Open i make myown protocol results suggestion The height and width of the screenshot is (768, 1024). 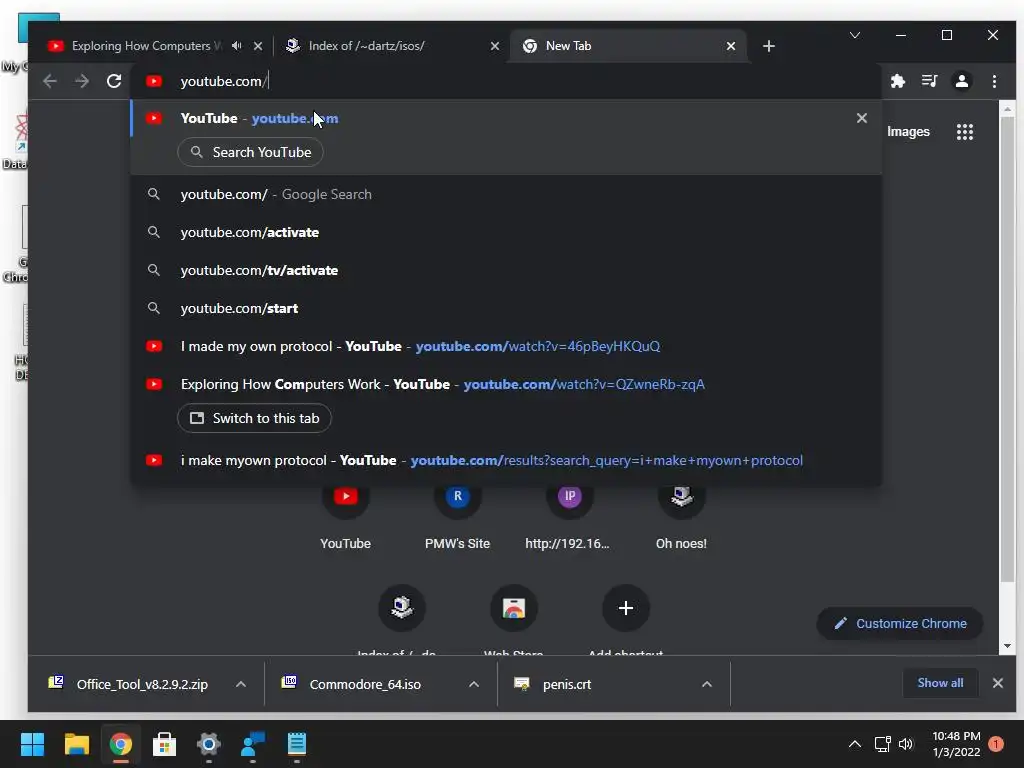point(506,460)
